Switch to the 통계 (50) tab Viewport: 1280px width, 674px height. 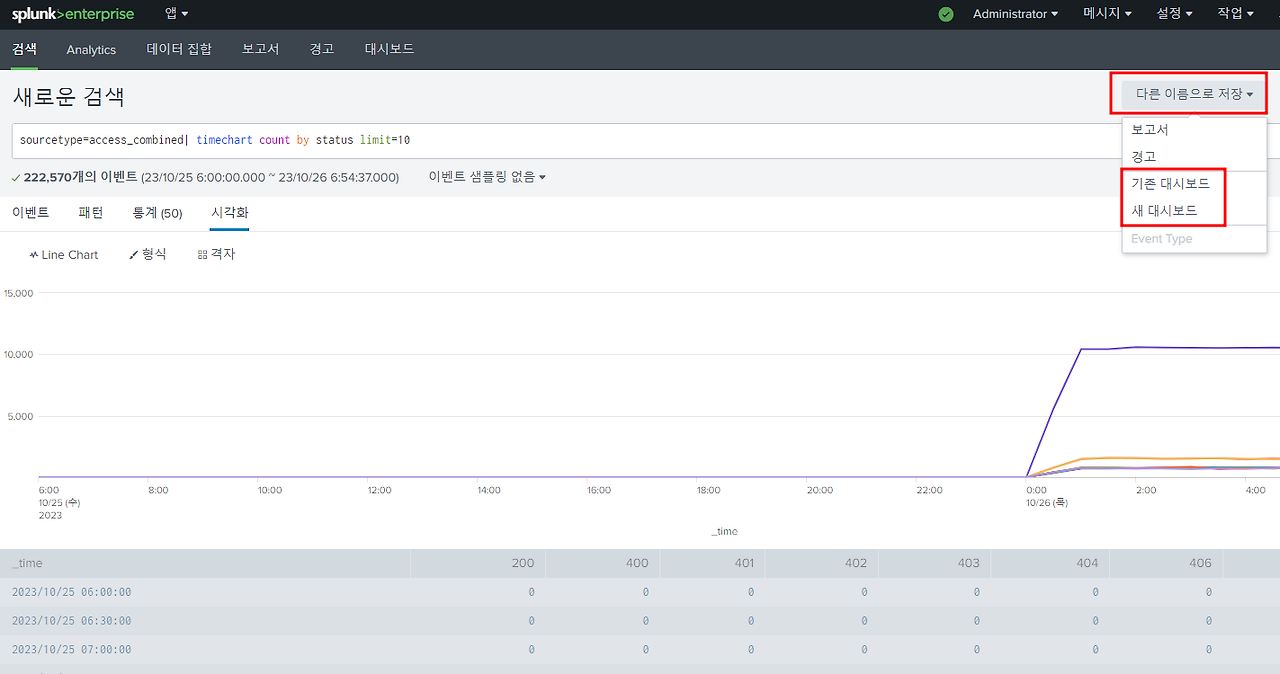point(157,213)
